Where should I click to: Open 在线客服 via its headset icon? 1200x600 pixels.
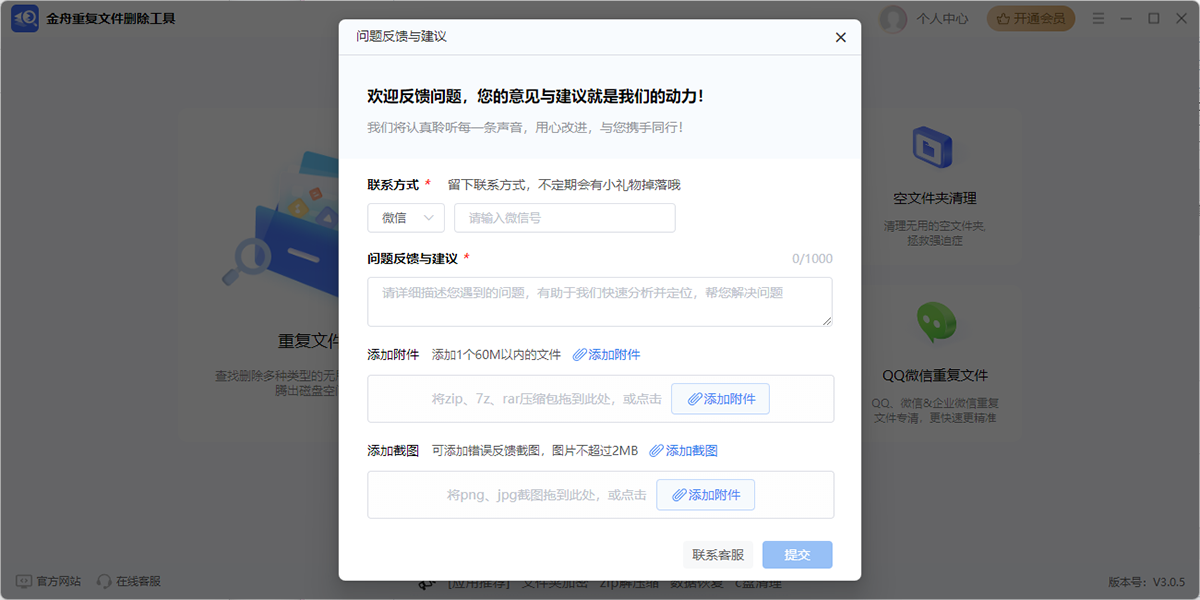point(103,578)
